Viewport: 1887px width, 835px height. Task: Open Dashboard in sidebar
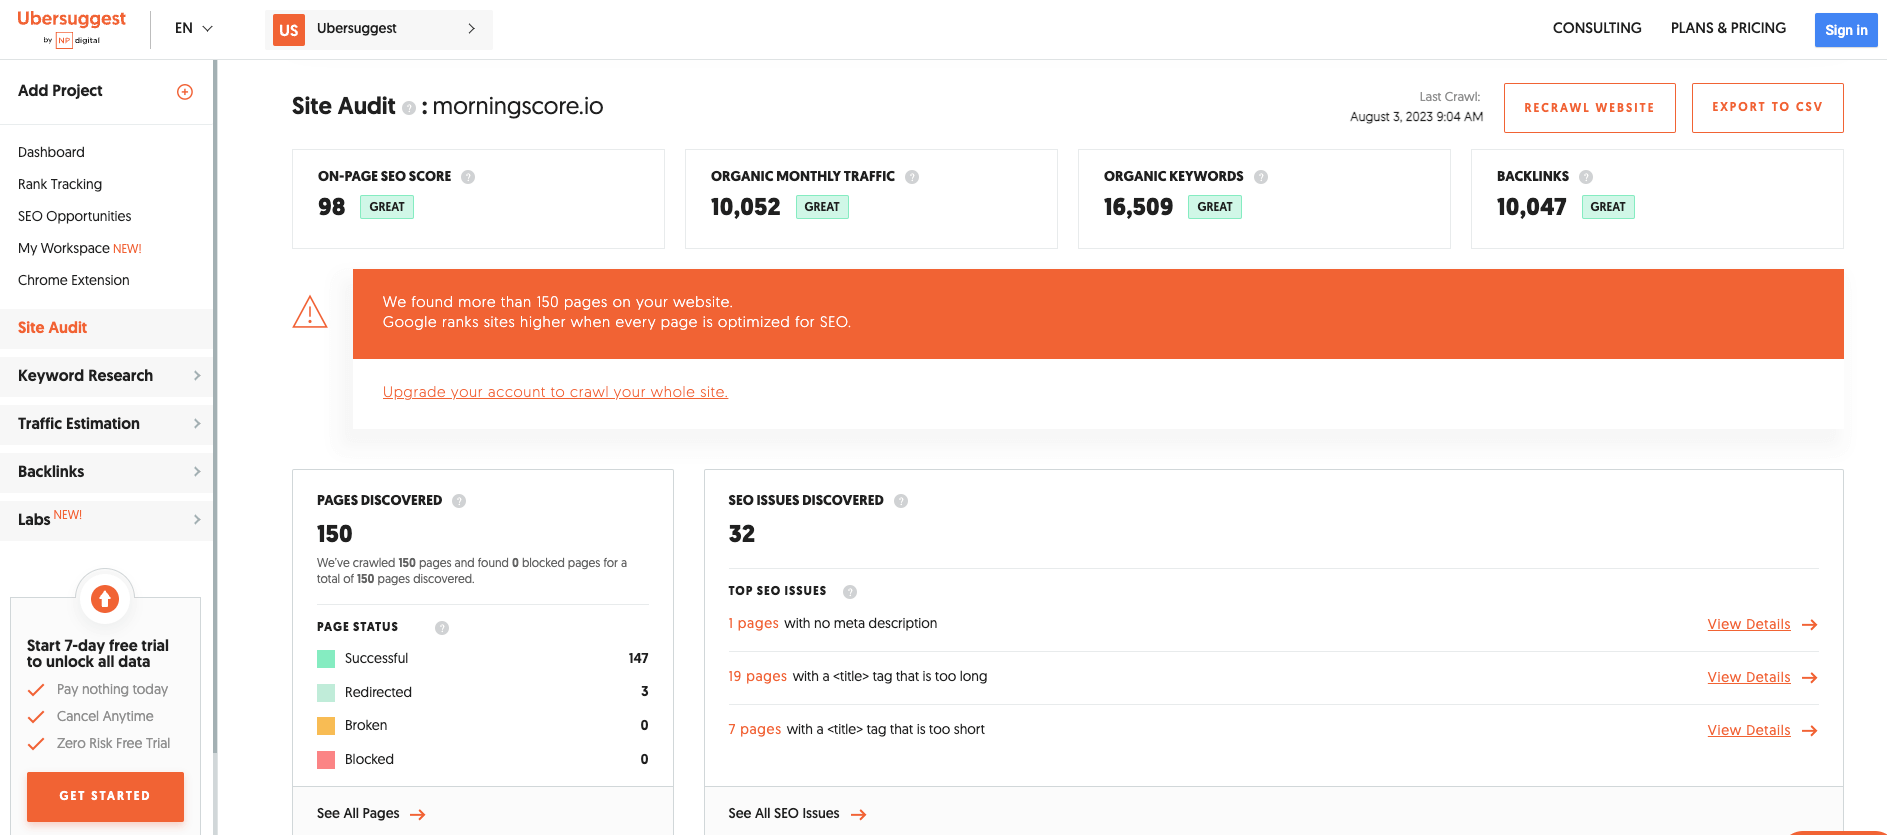(51, 152)
